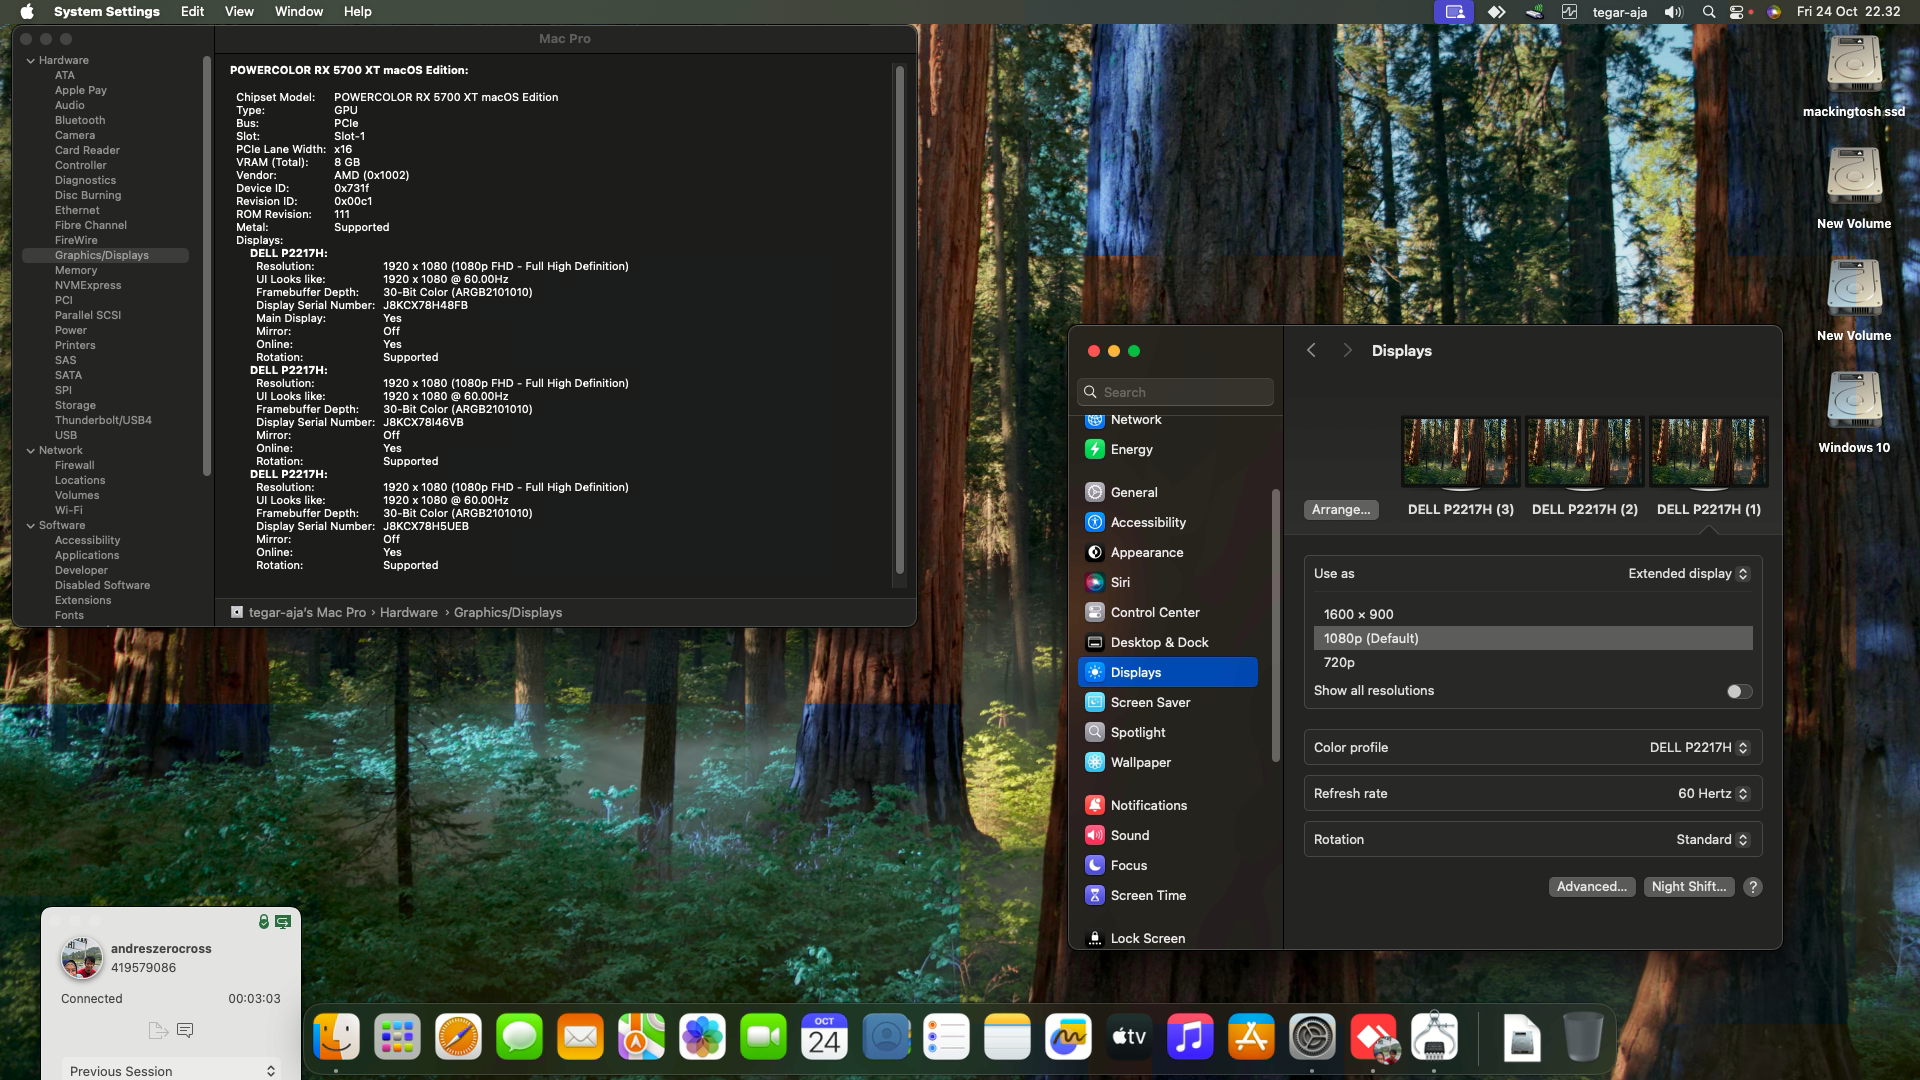The width and height of the screenshot is (1920, 1080).
Task: Open Safari in the Dock
Action: click(458, 1037)
